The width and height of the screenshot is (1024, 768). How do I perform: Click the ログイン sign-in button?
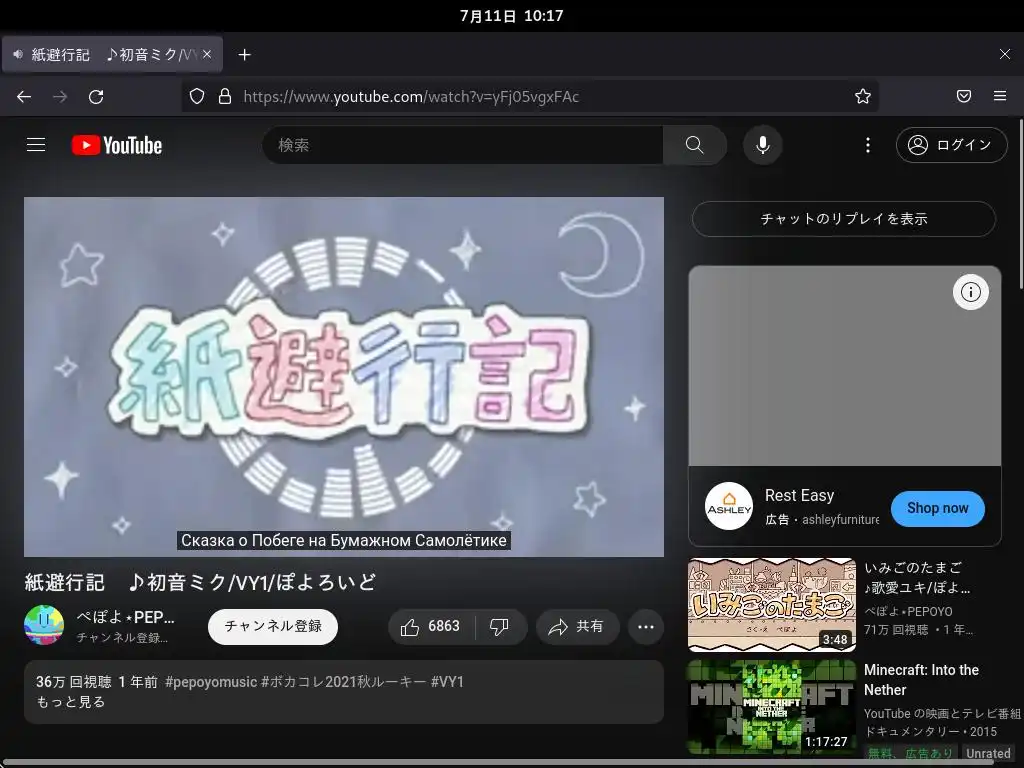(x=952, y=144)
